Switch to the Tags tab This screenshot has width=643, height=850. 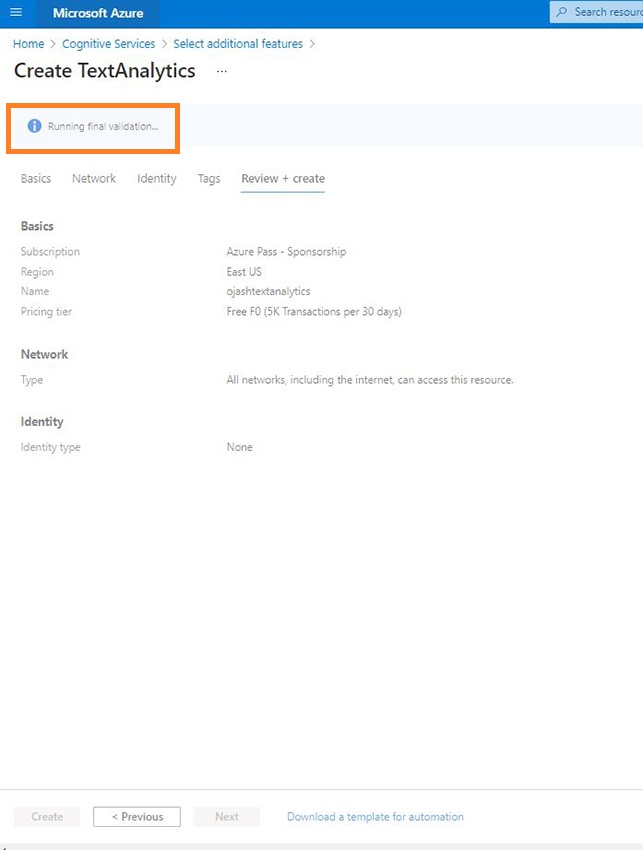click(209, 178)
